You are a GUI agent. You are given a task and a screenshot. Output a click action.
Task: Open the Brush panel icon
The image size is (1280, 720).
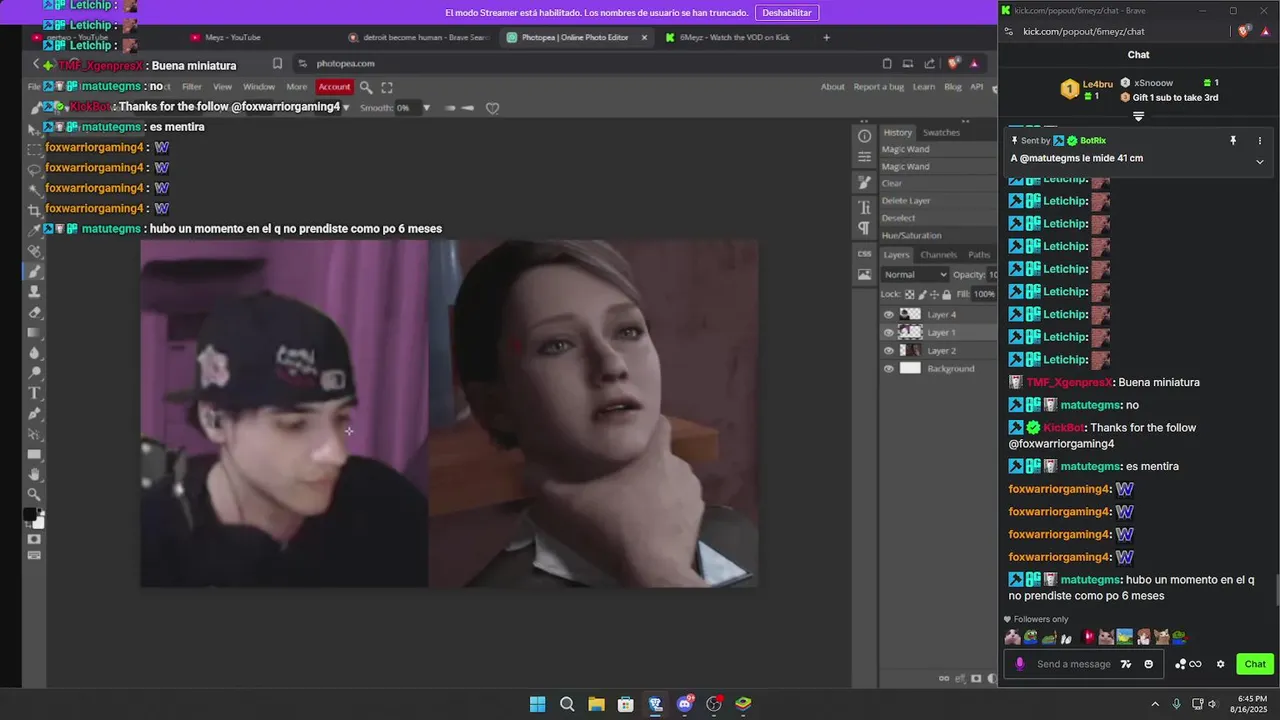[x=865, y=182]
